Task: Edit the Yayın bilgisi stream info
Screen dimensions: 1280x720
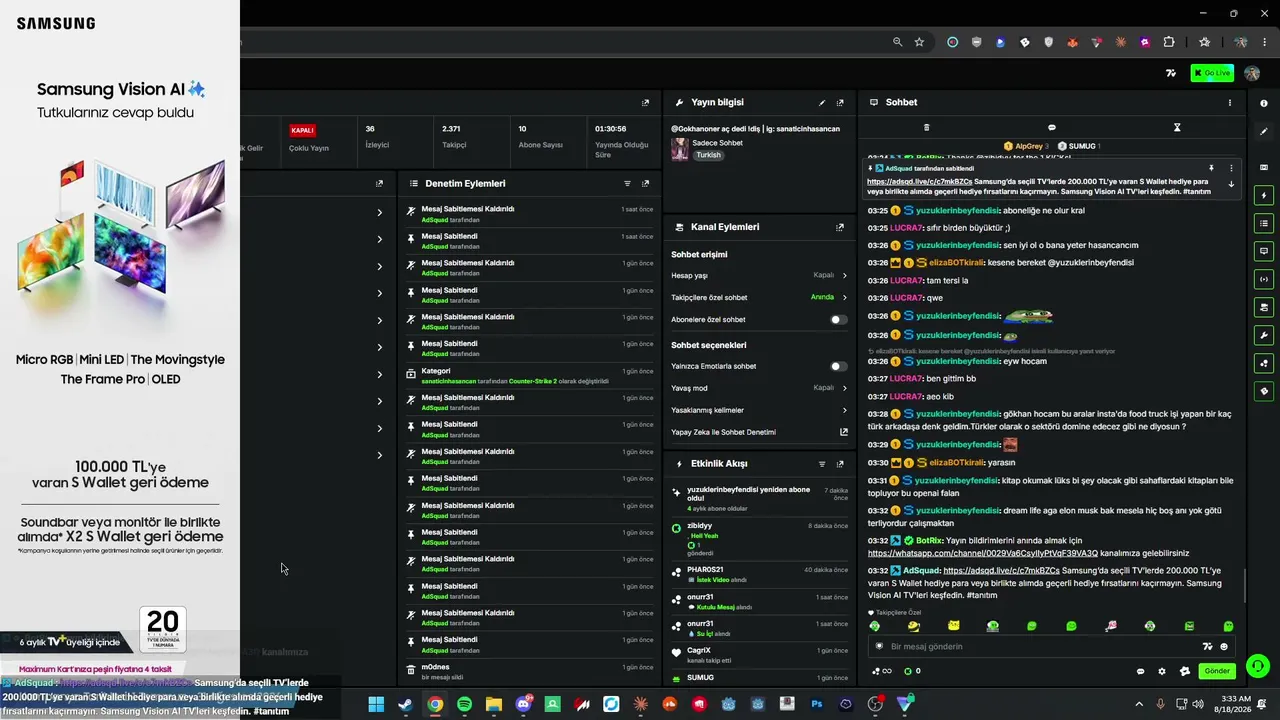Action: (x=822, y=103)
